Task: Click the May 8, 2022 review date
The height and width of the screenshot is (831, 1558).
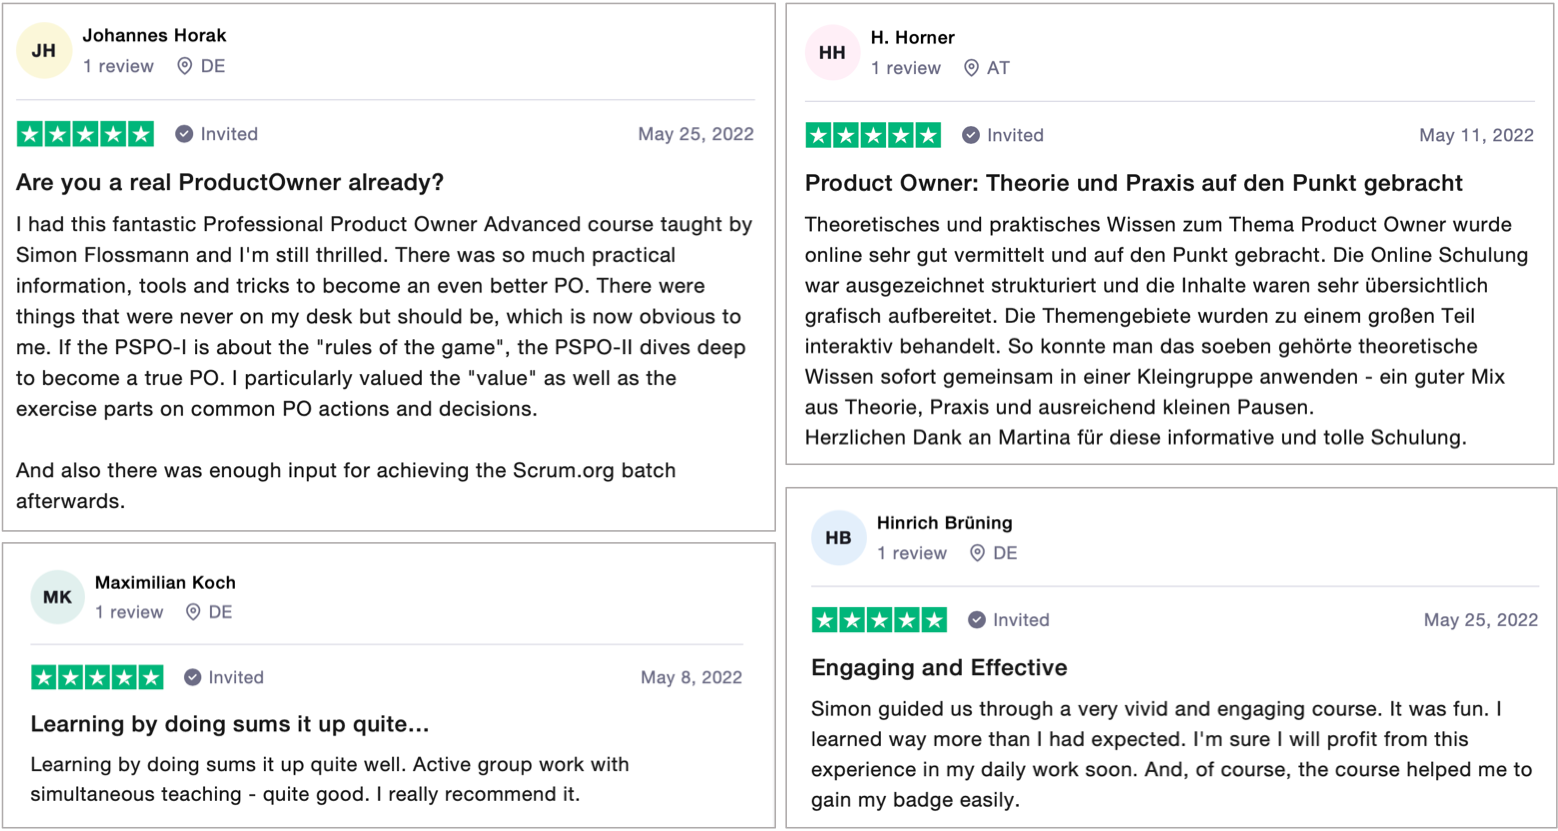Action: [691, 677]
